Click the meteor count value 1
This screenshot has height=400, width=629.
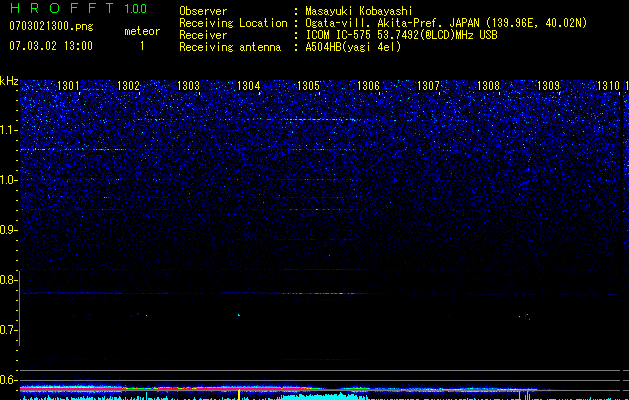click(142, 46)
